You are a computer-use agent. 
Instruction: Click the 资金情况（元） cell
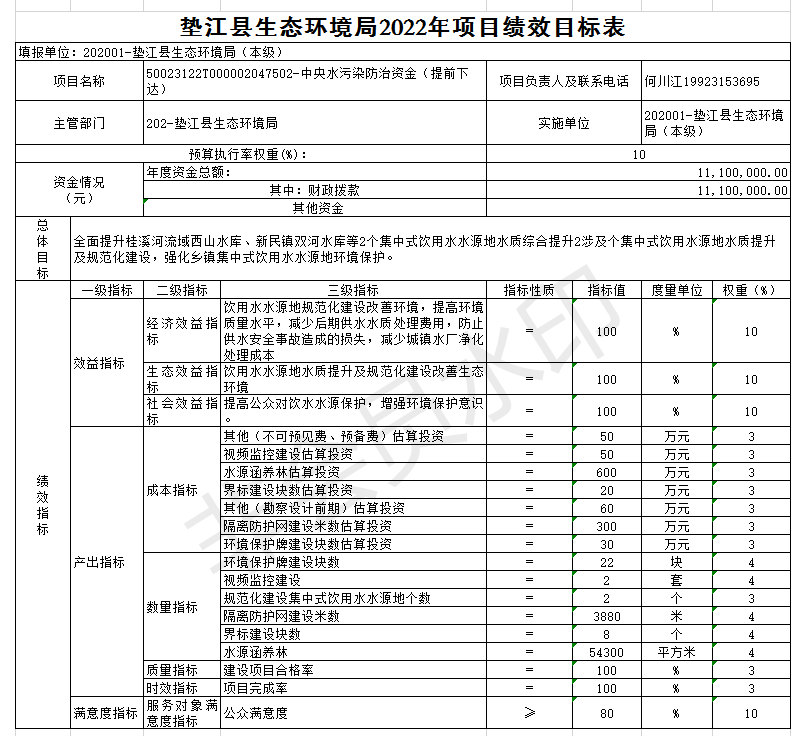click(79, 190)
